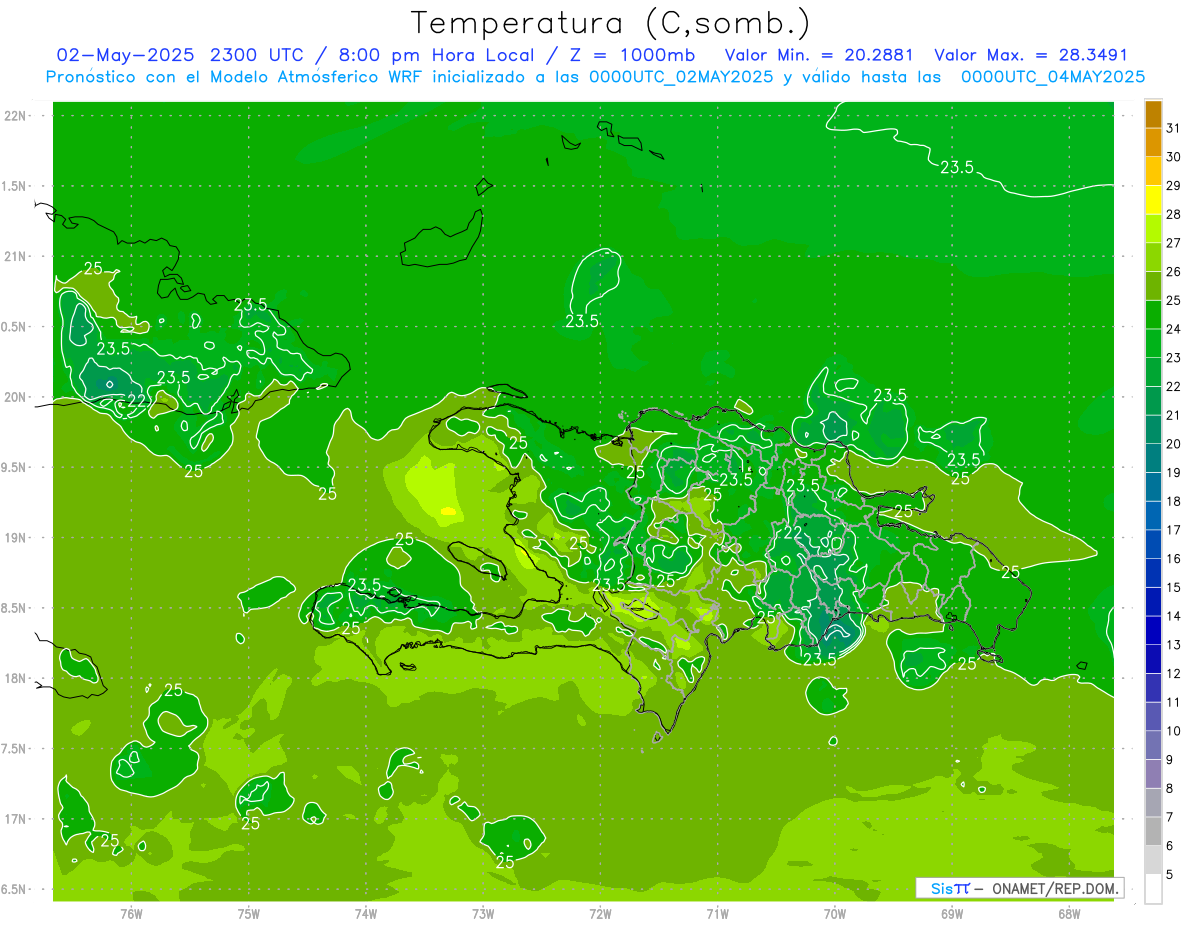The height and width of the screenshot is (927, 1200).
Task: Click the "74W" longitude axis label
Action: tap(366, 914)
